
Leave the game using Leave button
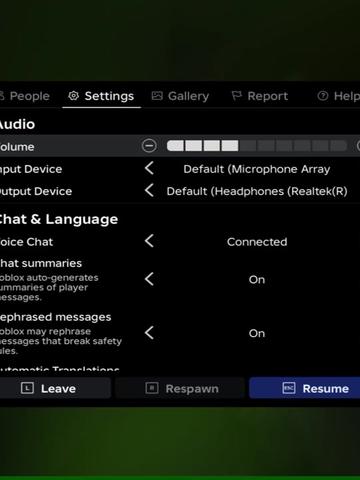[55, 388]
